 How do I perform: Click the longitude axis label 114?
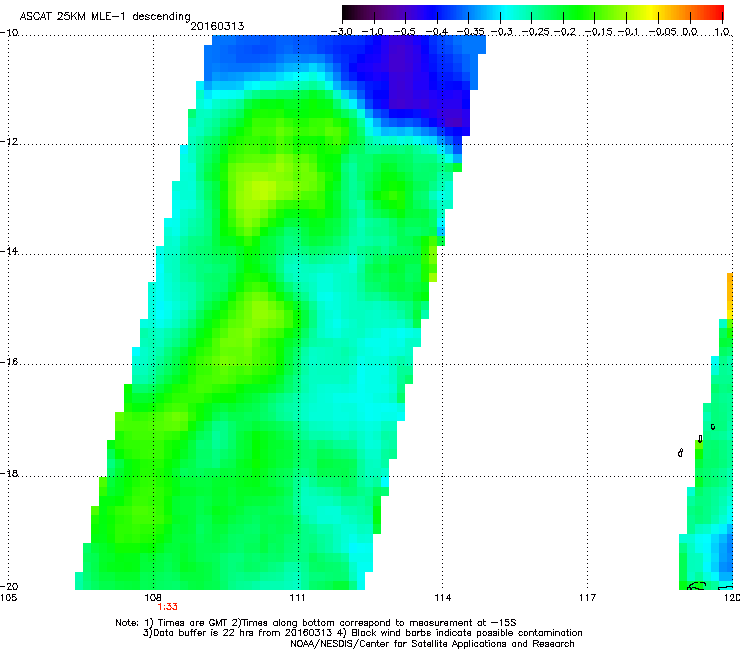[442, 598]
